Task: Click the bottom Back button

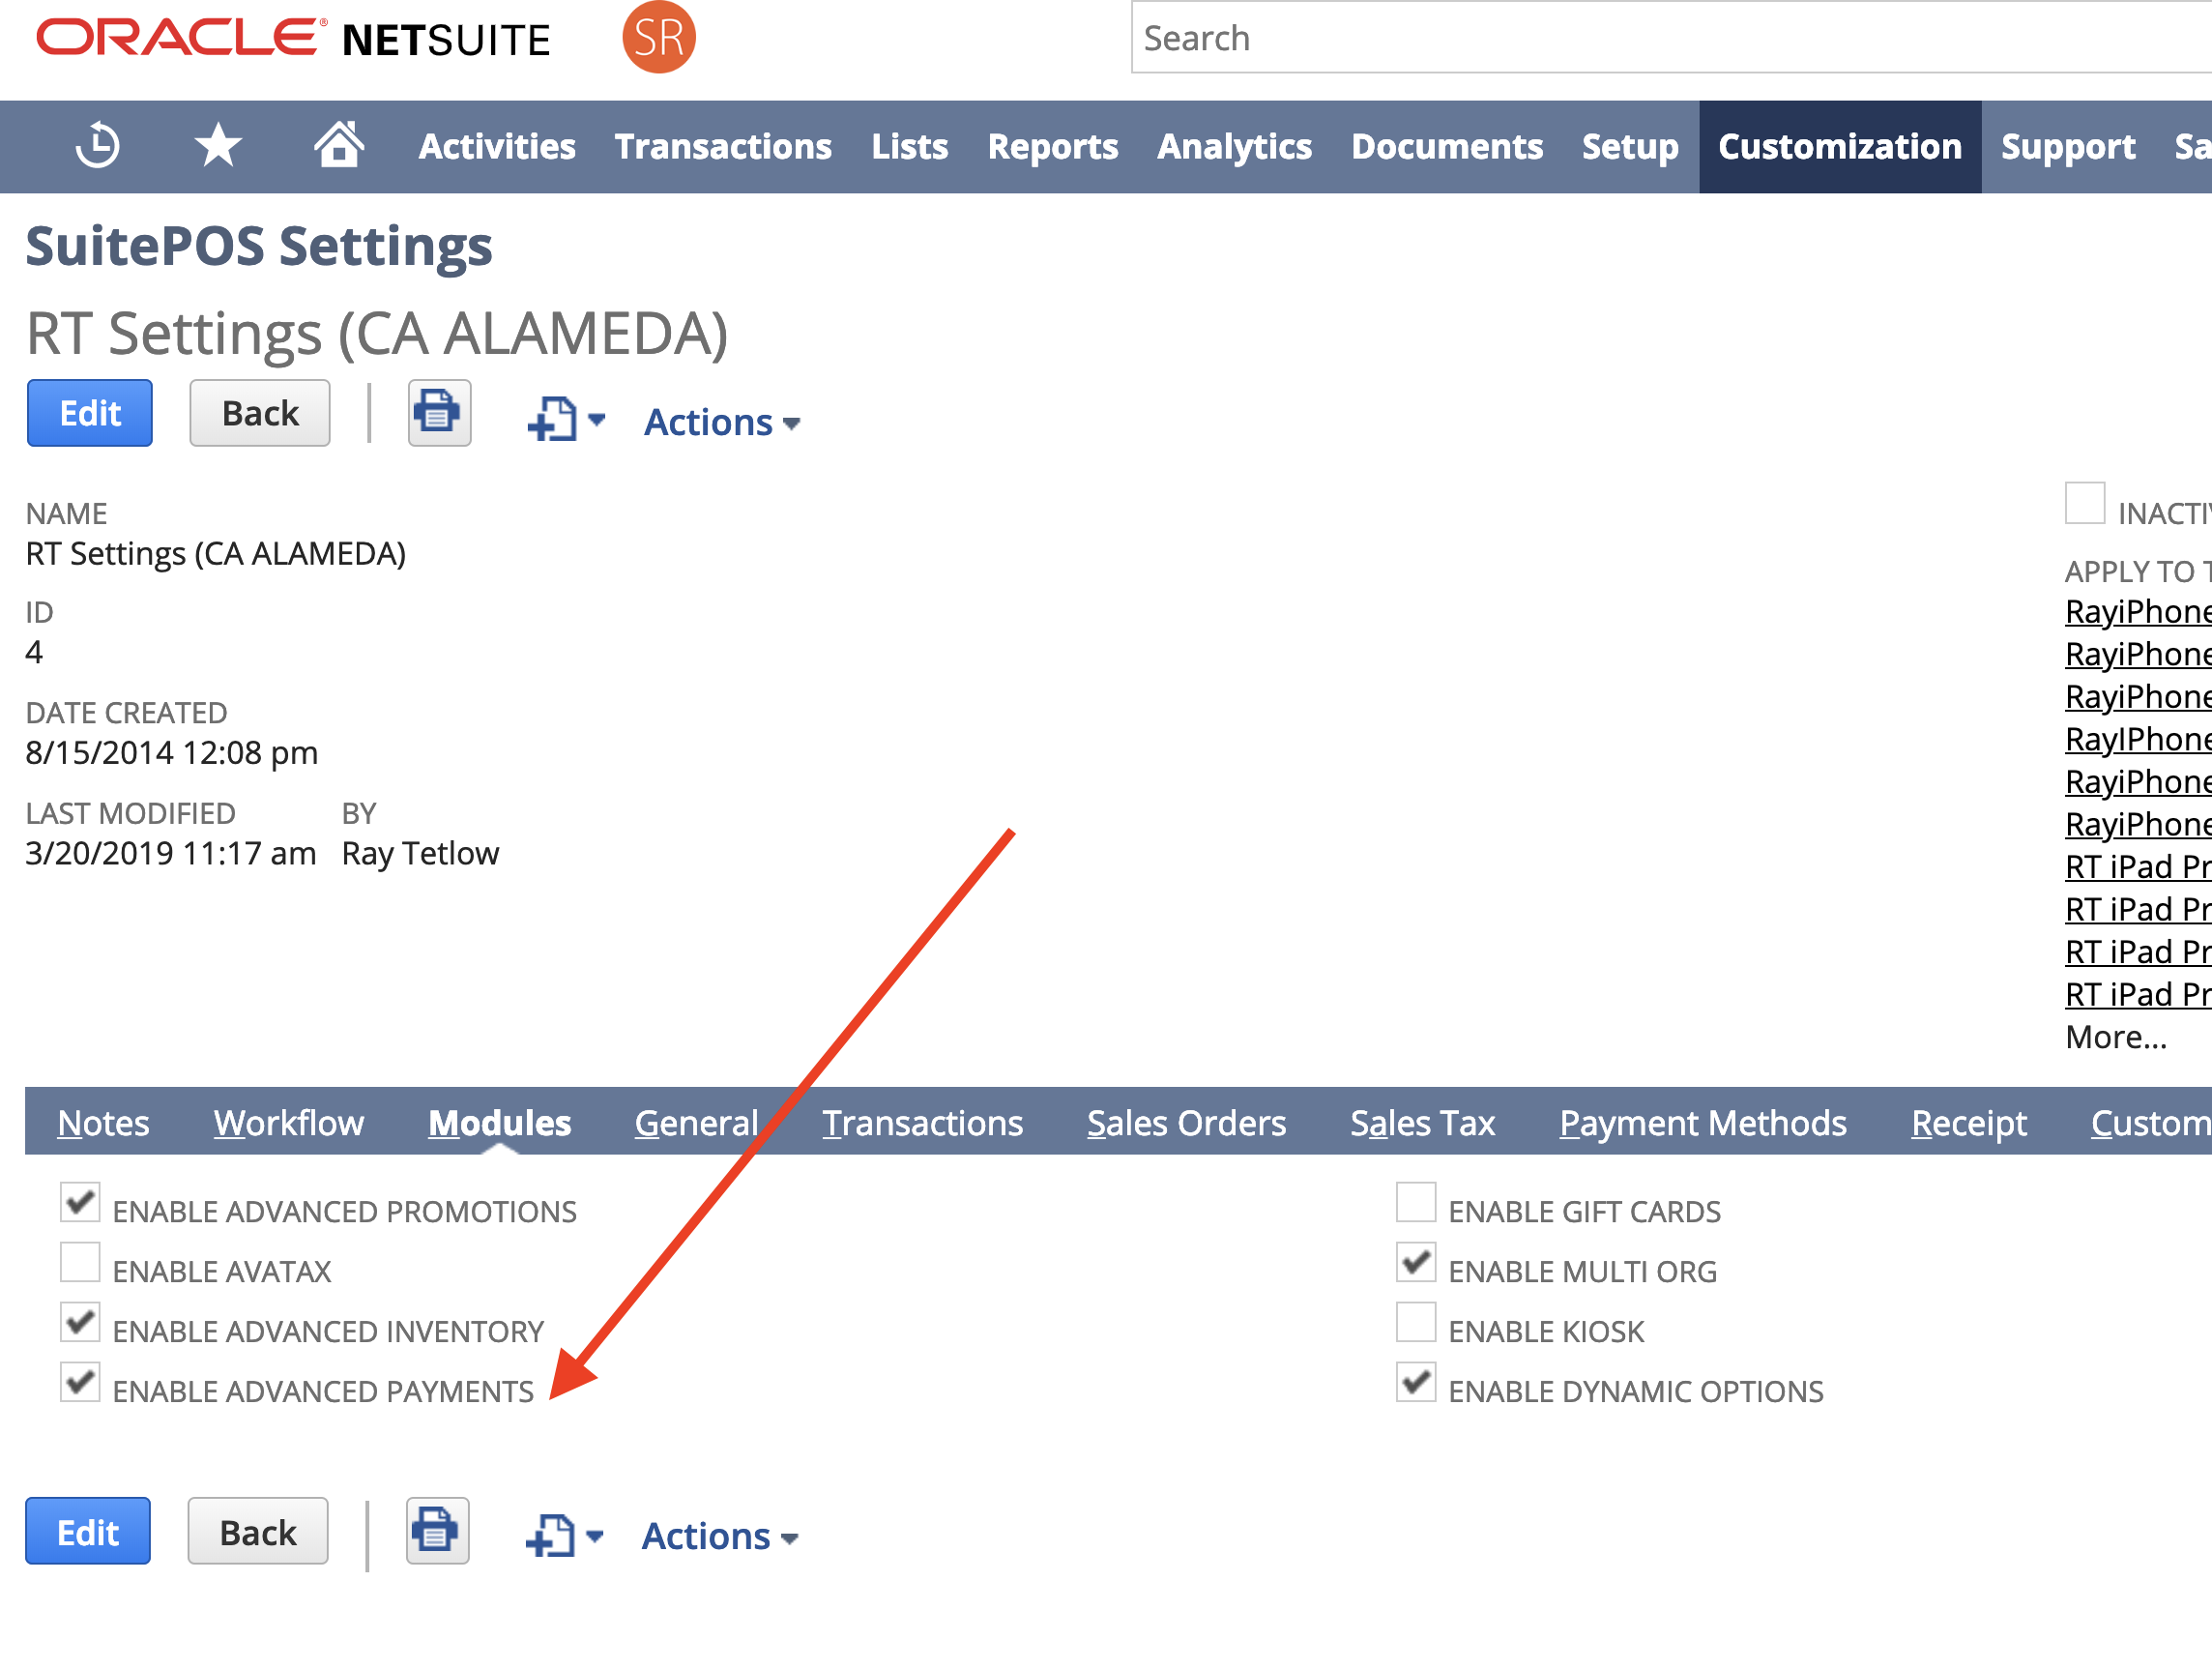Action: (258, 1531)
